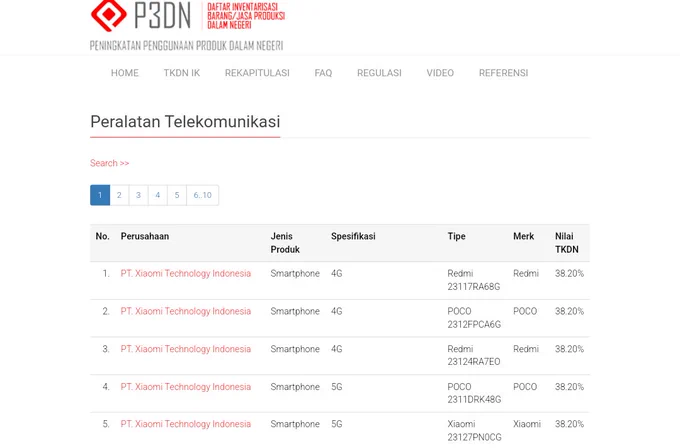Click 5G specification in row 5
The width and height of the screenshot is (680, 448).
(x=337, y=424)
